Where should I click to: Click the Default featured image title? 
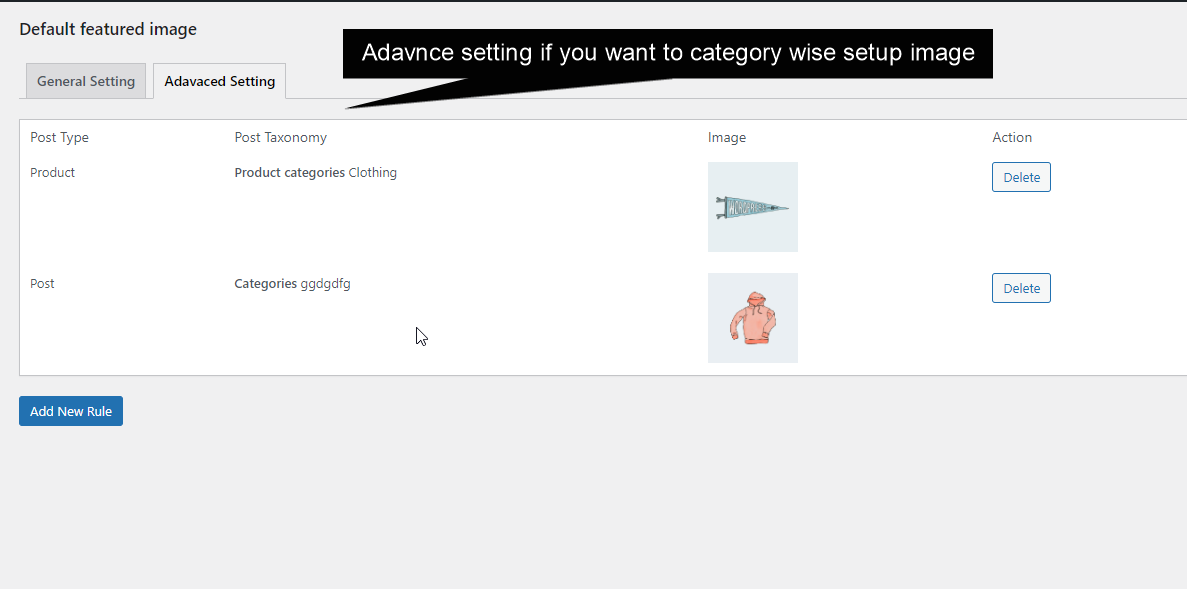pyautogui.click(x=107, y=29)
